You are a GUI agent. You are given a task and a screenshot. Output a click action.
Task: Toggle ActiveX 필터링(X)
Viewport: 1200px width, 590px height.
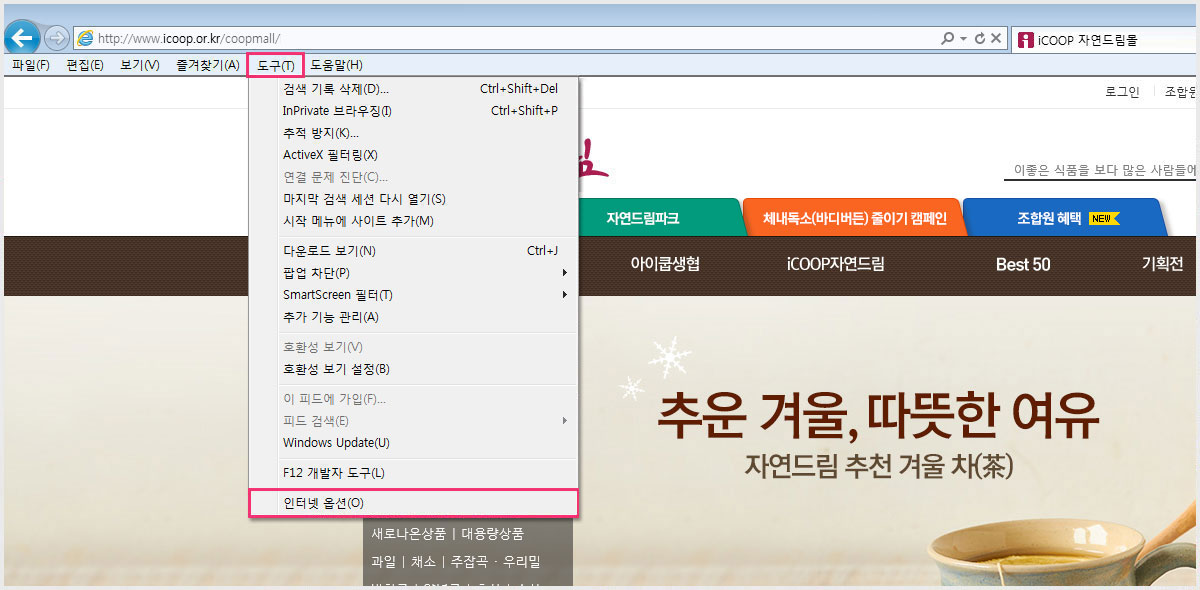click(414, 155)
